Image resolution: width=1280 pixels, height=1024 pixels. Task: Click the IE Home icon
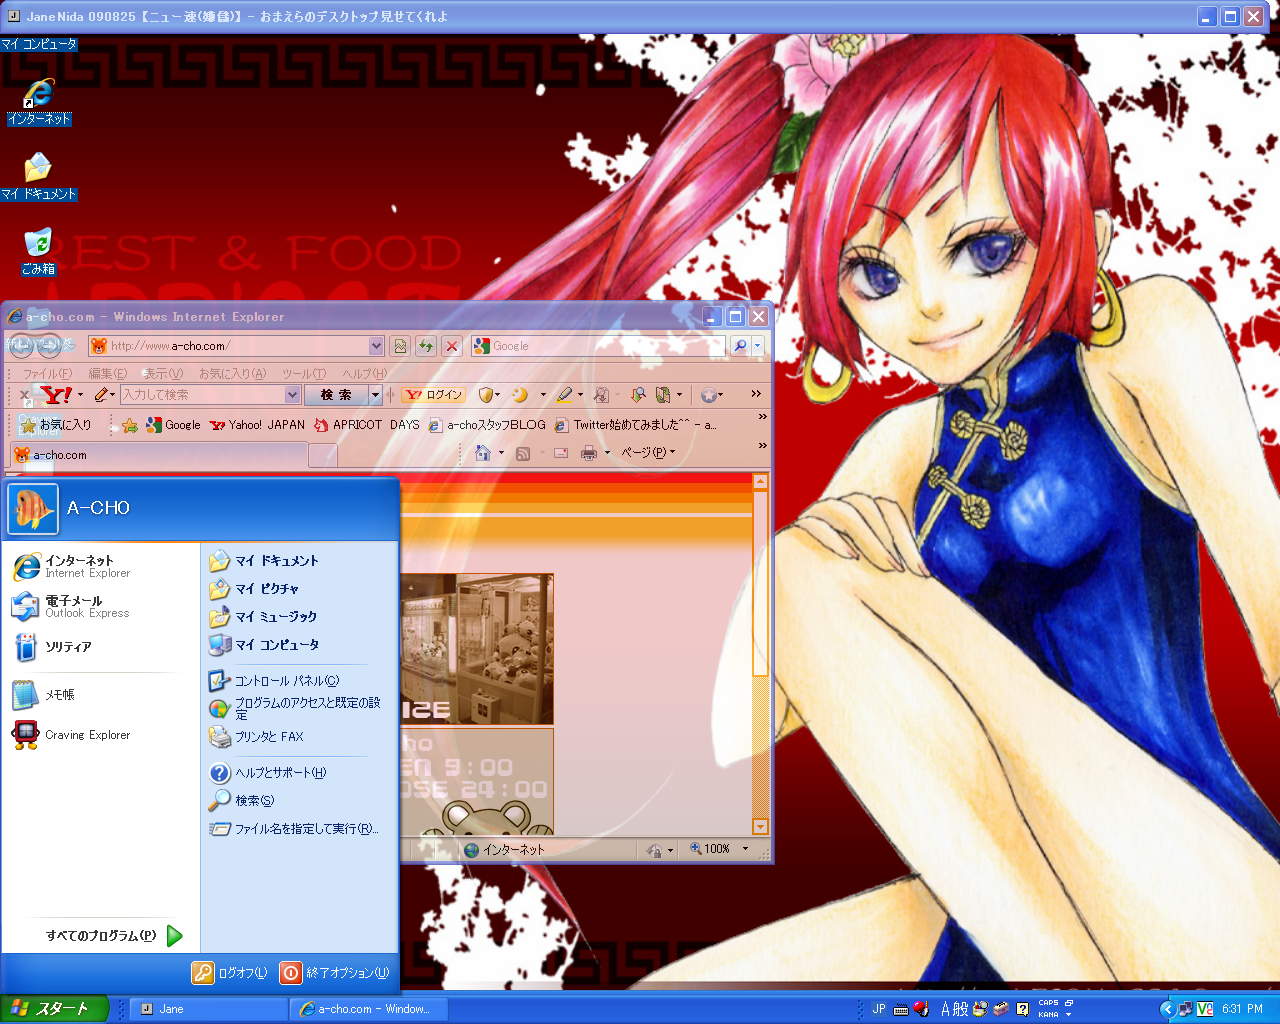pos(483,453)
